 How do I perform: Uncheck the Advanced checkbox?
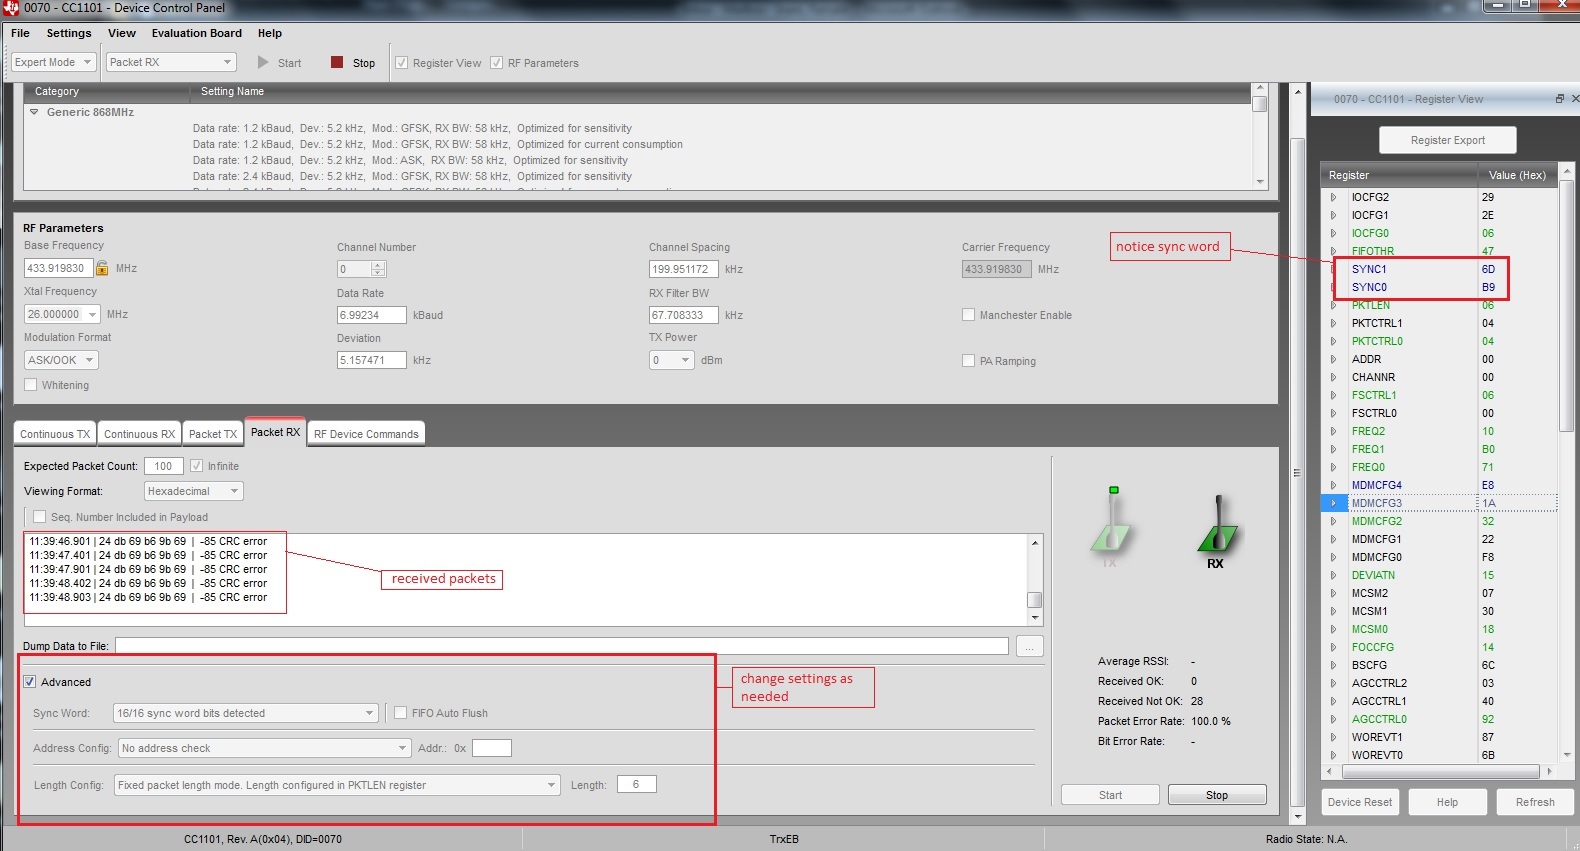(x=30, y=682)
